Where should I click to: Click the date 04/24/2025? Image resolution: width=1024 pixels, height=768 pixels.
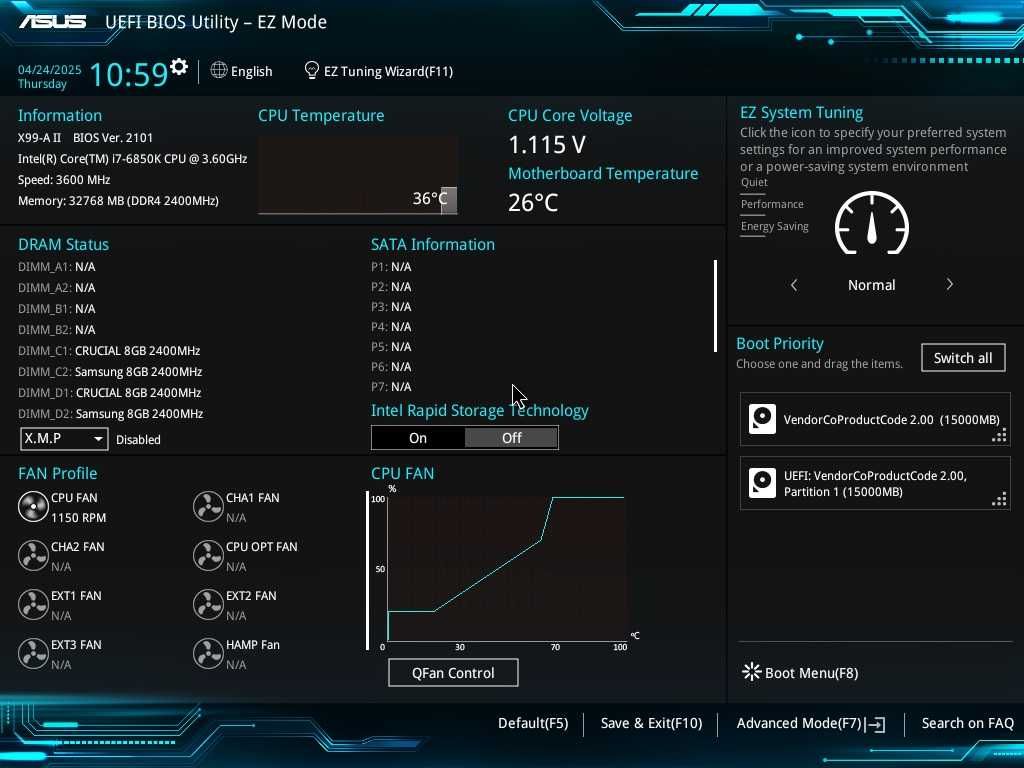pos(50,69)
